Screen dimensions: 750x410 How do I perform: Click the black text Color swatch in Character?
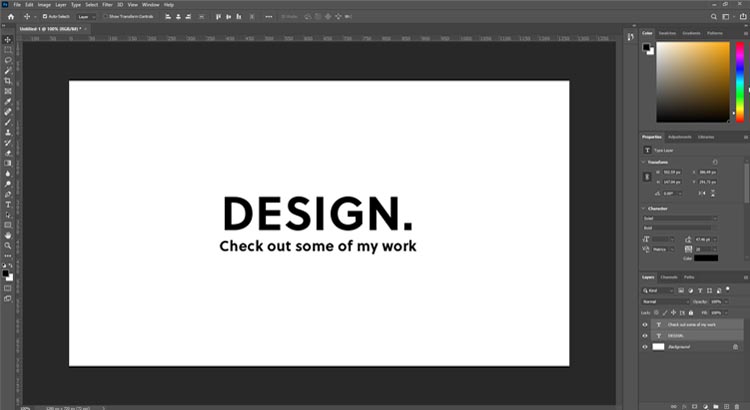(705, 258)
